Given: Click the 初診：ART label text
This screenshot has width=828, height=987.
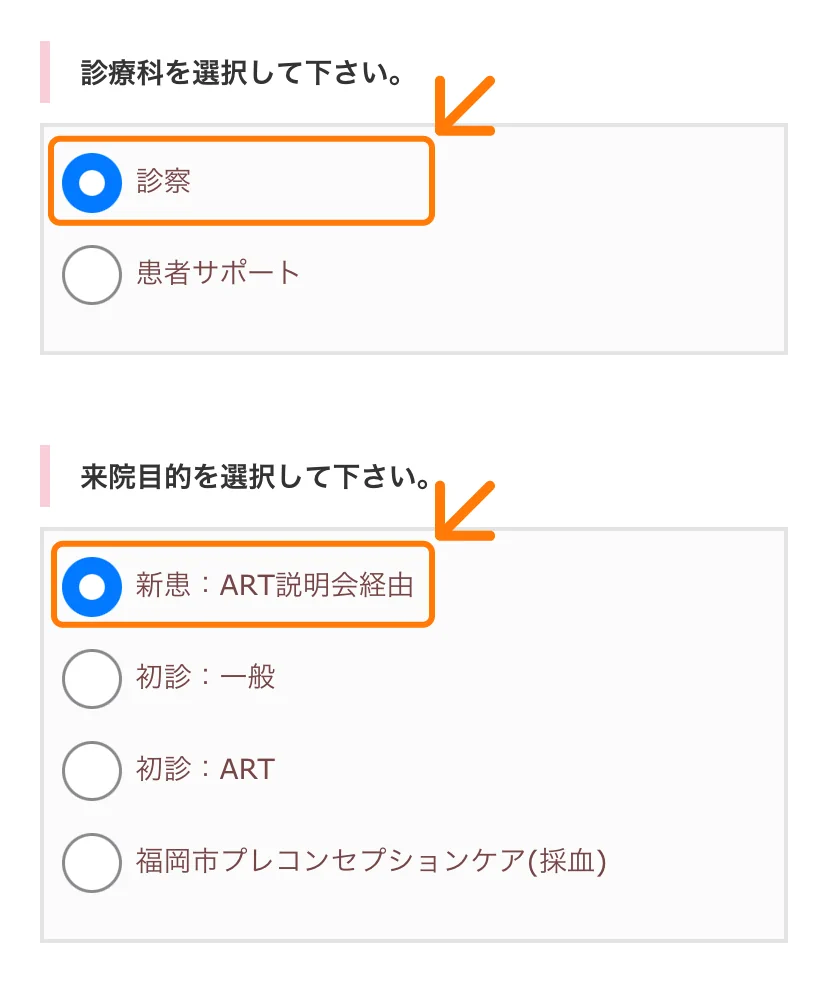Looking at the screenshot, I should 205,770.
